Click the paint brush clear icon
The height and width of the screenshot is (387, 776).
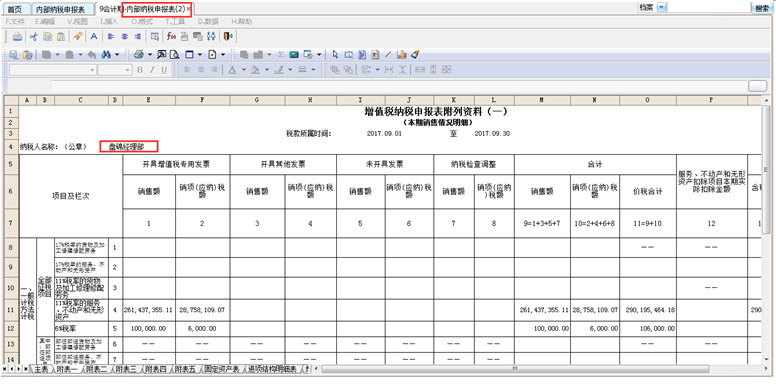point(415,54)
